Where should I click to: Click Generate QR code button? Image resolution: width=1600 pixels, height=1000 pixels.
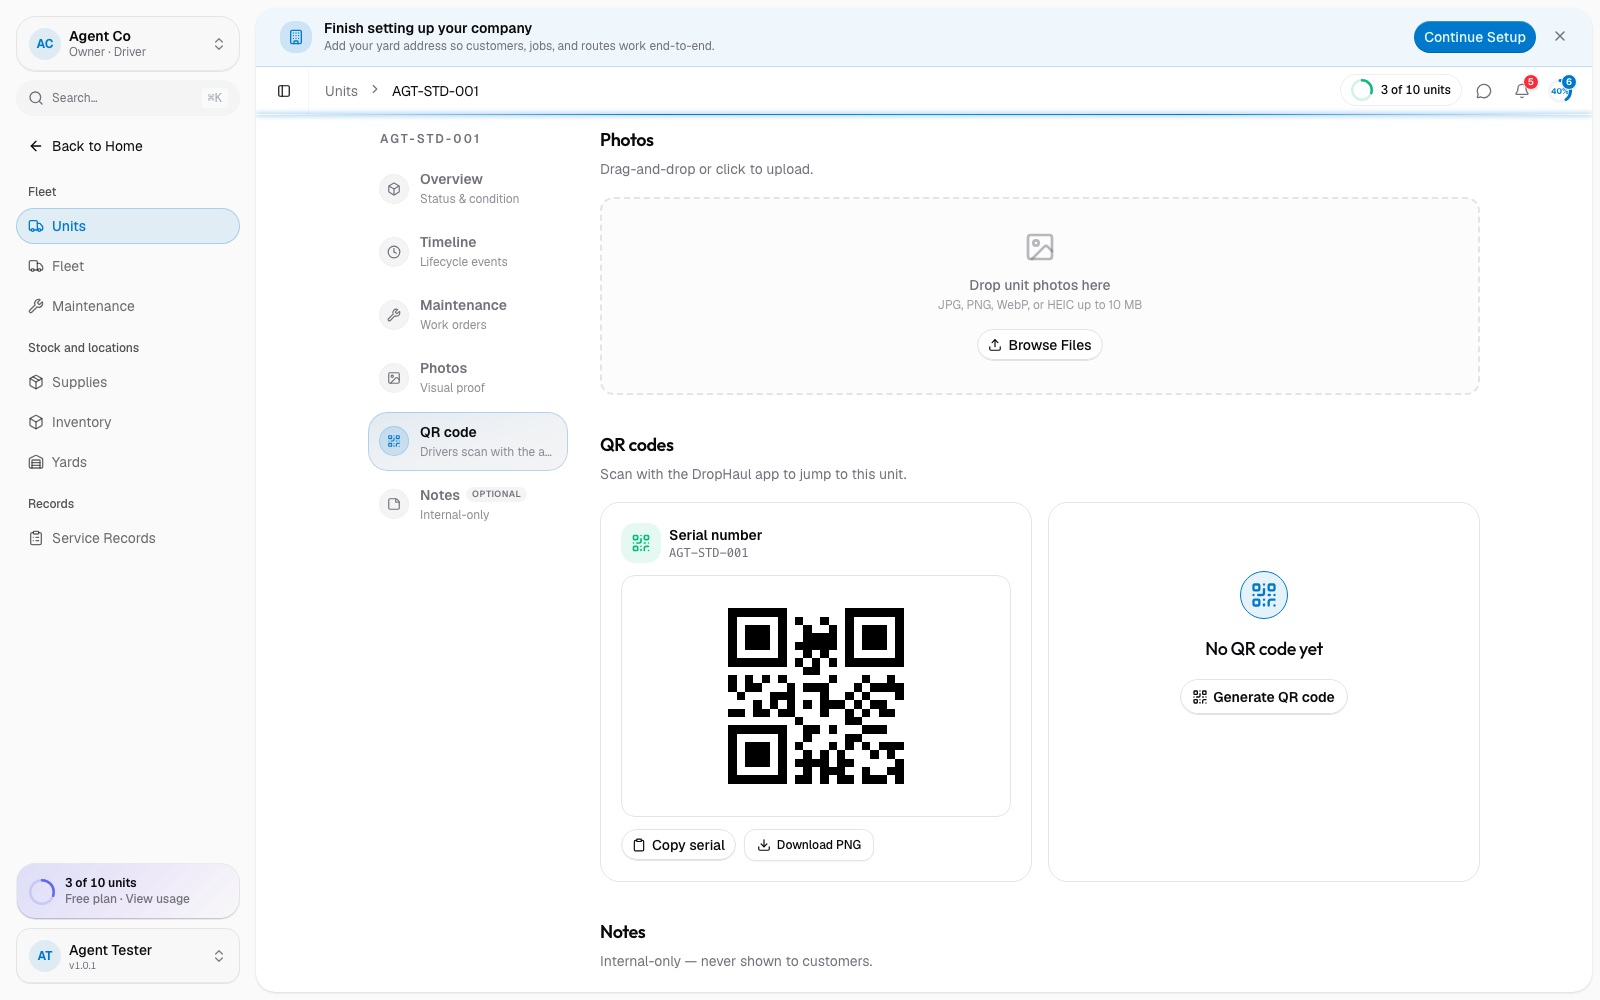(1264, 697)
